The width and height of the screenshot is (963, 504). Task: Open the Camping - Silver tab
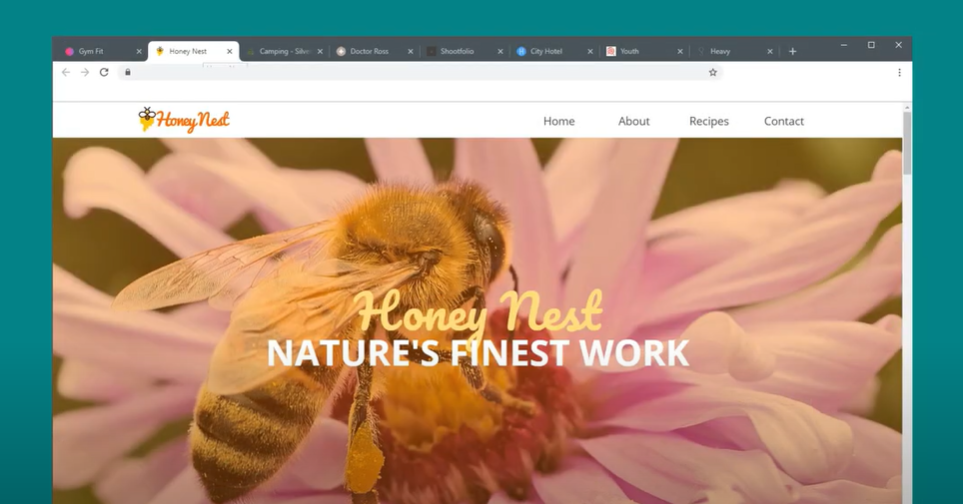(x=284, y=52)
